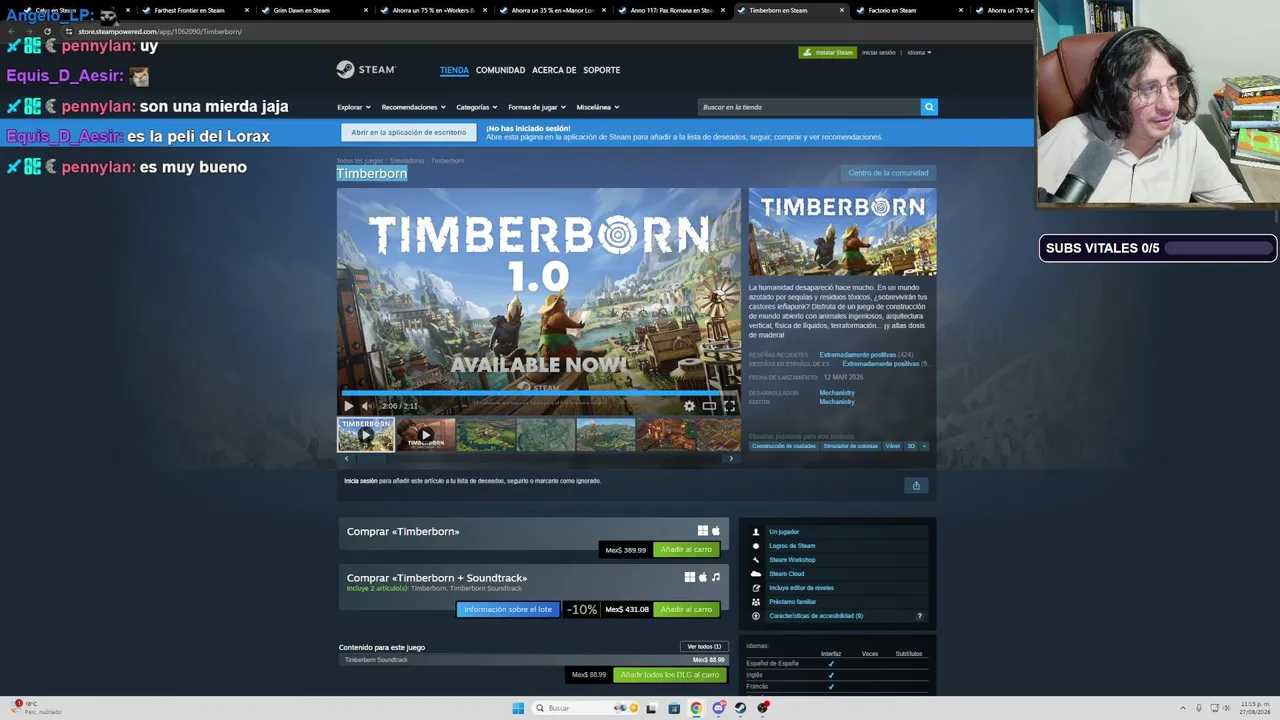1280x720 pixels.
Task: Open Steam from the taskbar
Action: (740, 708)
